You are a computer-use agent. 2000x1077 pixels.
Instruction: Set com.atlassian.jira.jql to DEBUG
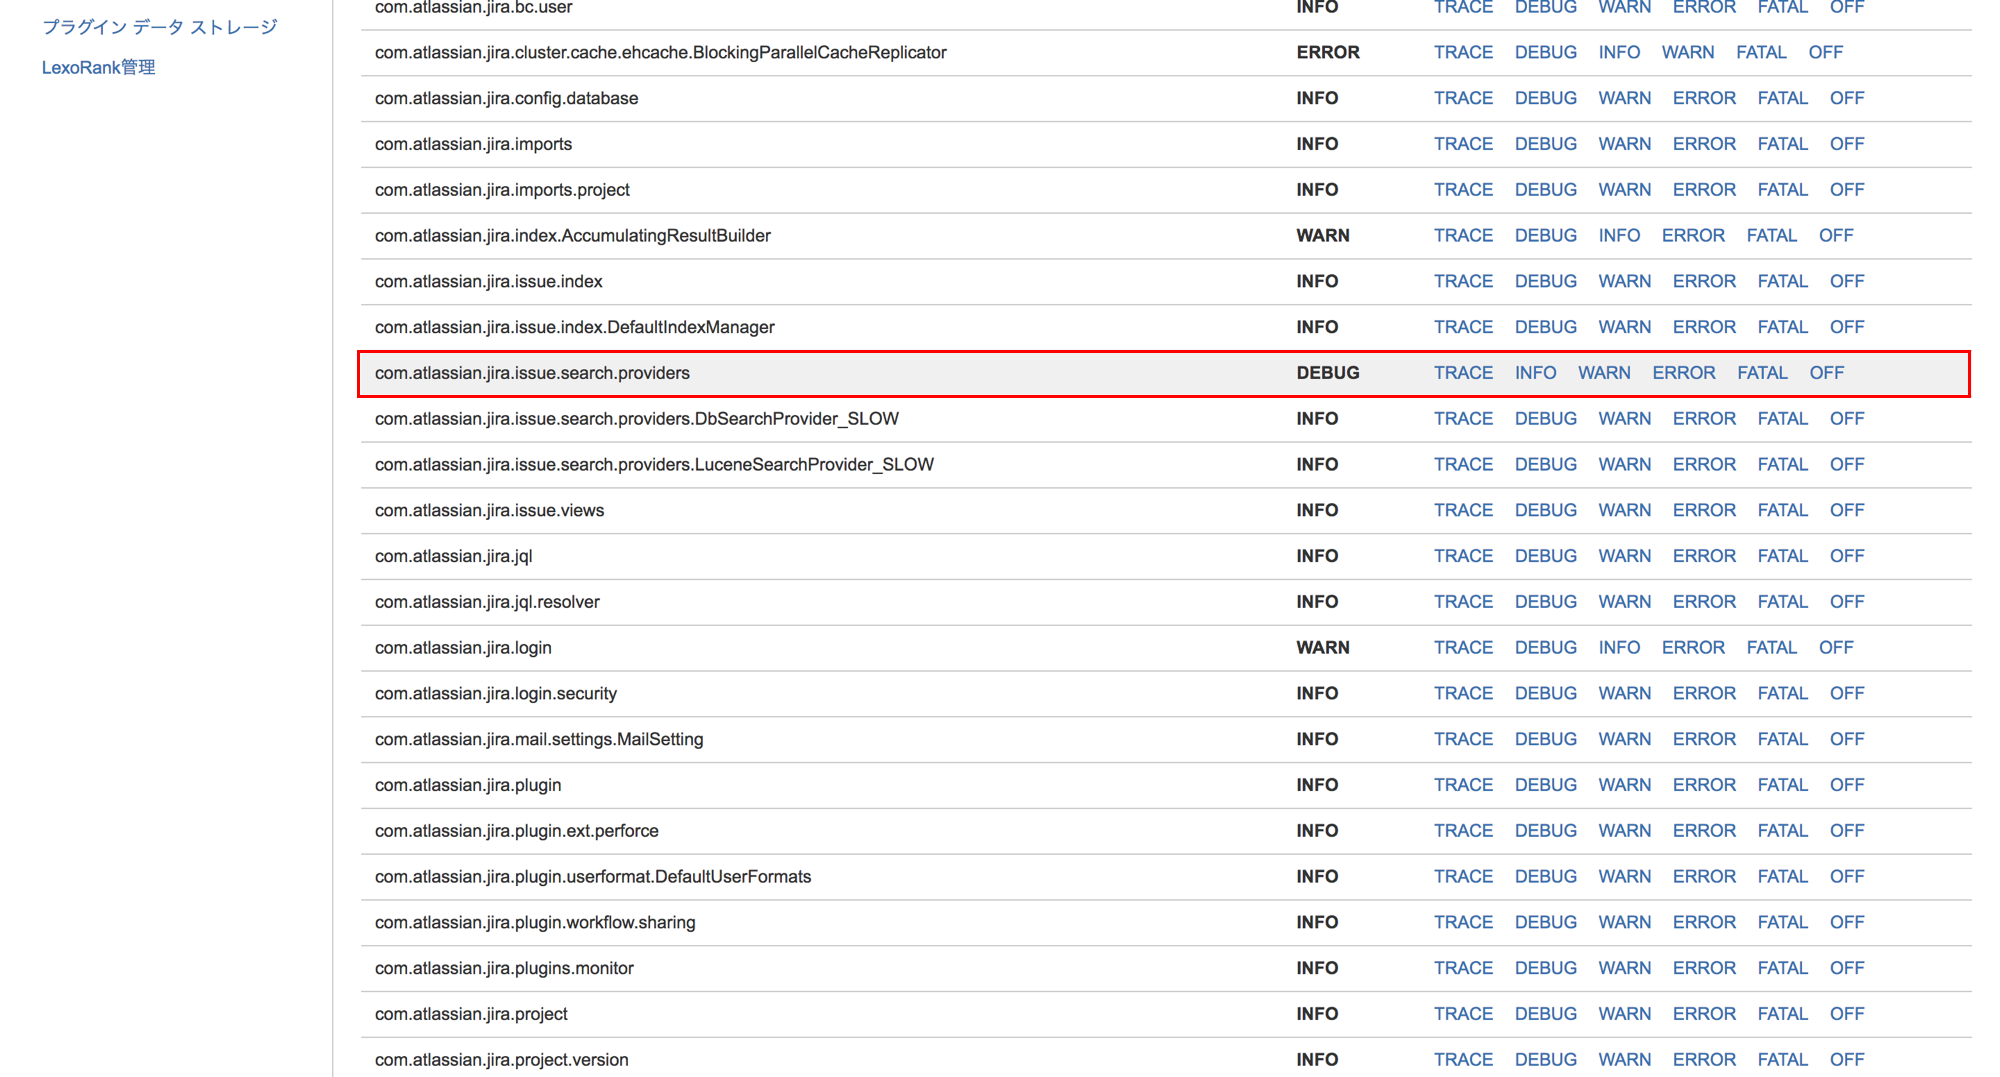click(x=1545, y=556)
